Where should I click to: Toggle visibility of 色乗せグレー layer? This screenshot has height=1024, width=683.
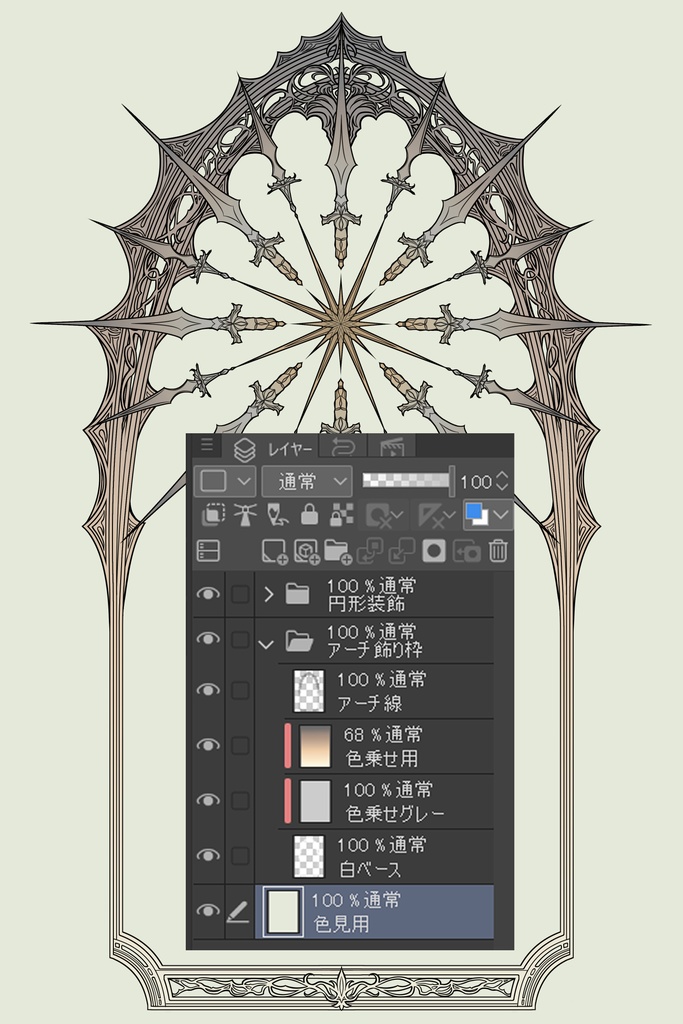pyautogui.click(x=208, y=799)
